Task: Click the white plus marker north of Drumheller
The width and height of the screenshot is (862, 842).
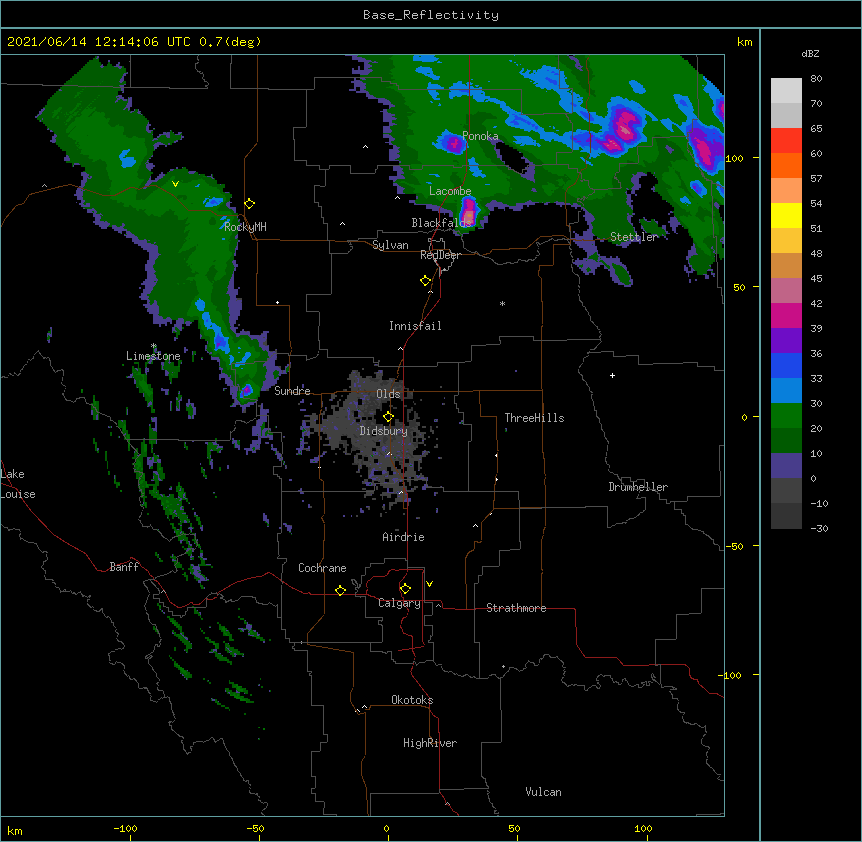Action: click(612, 375)
